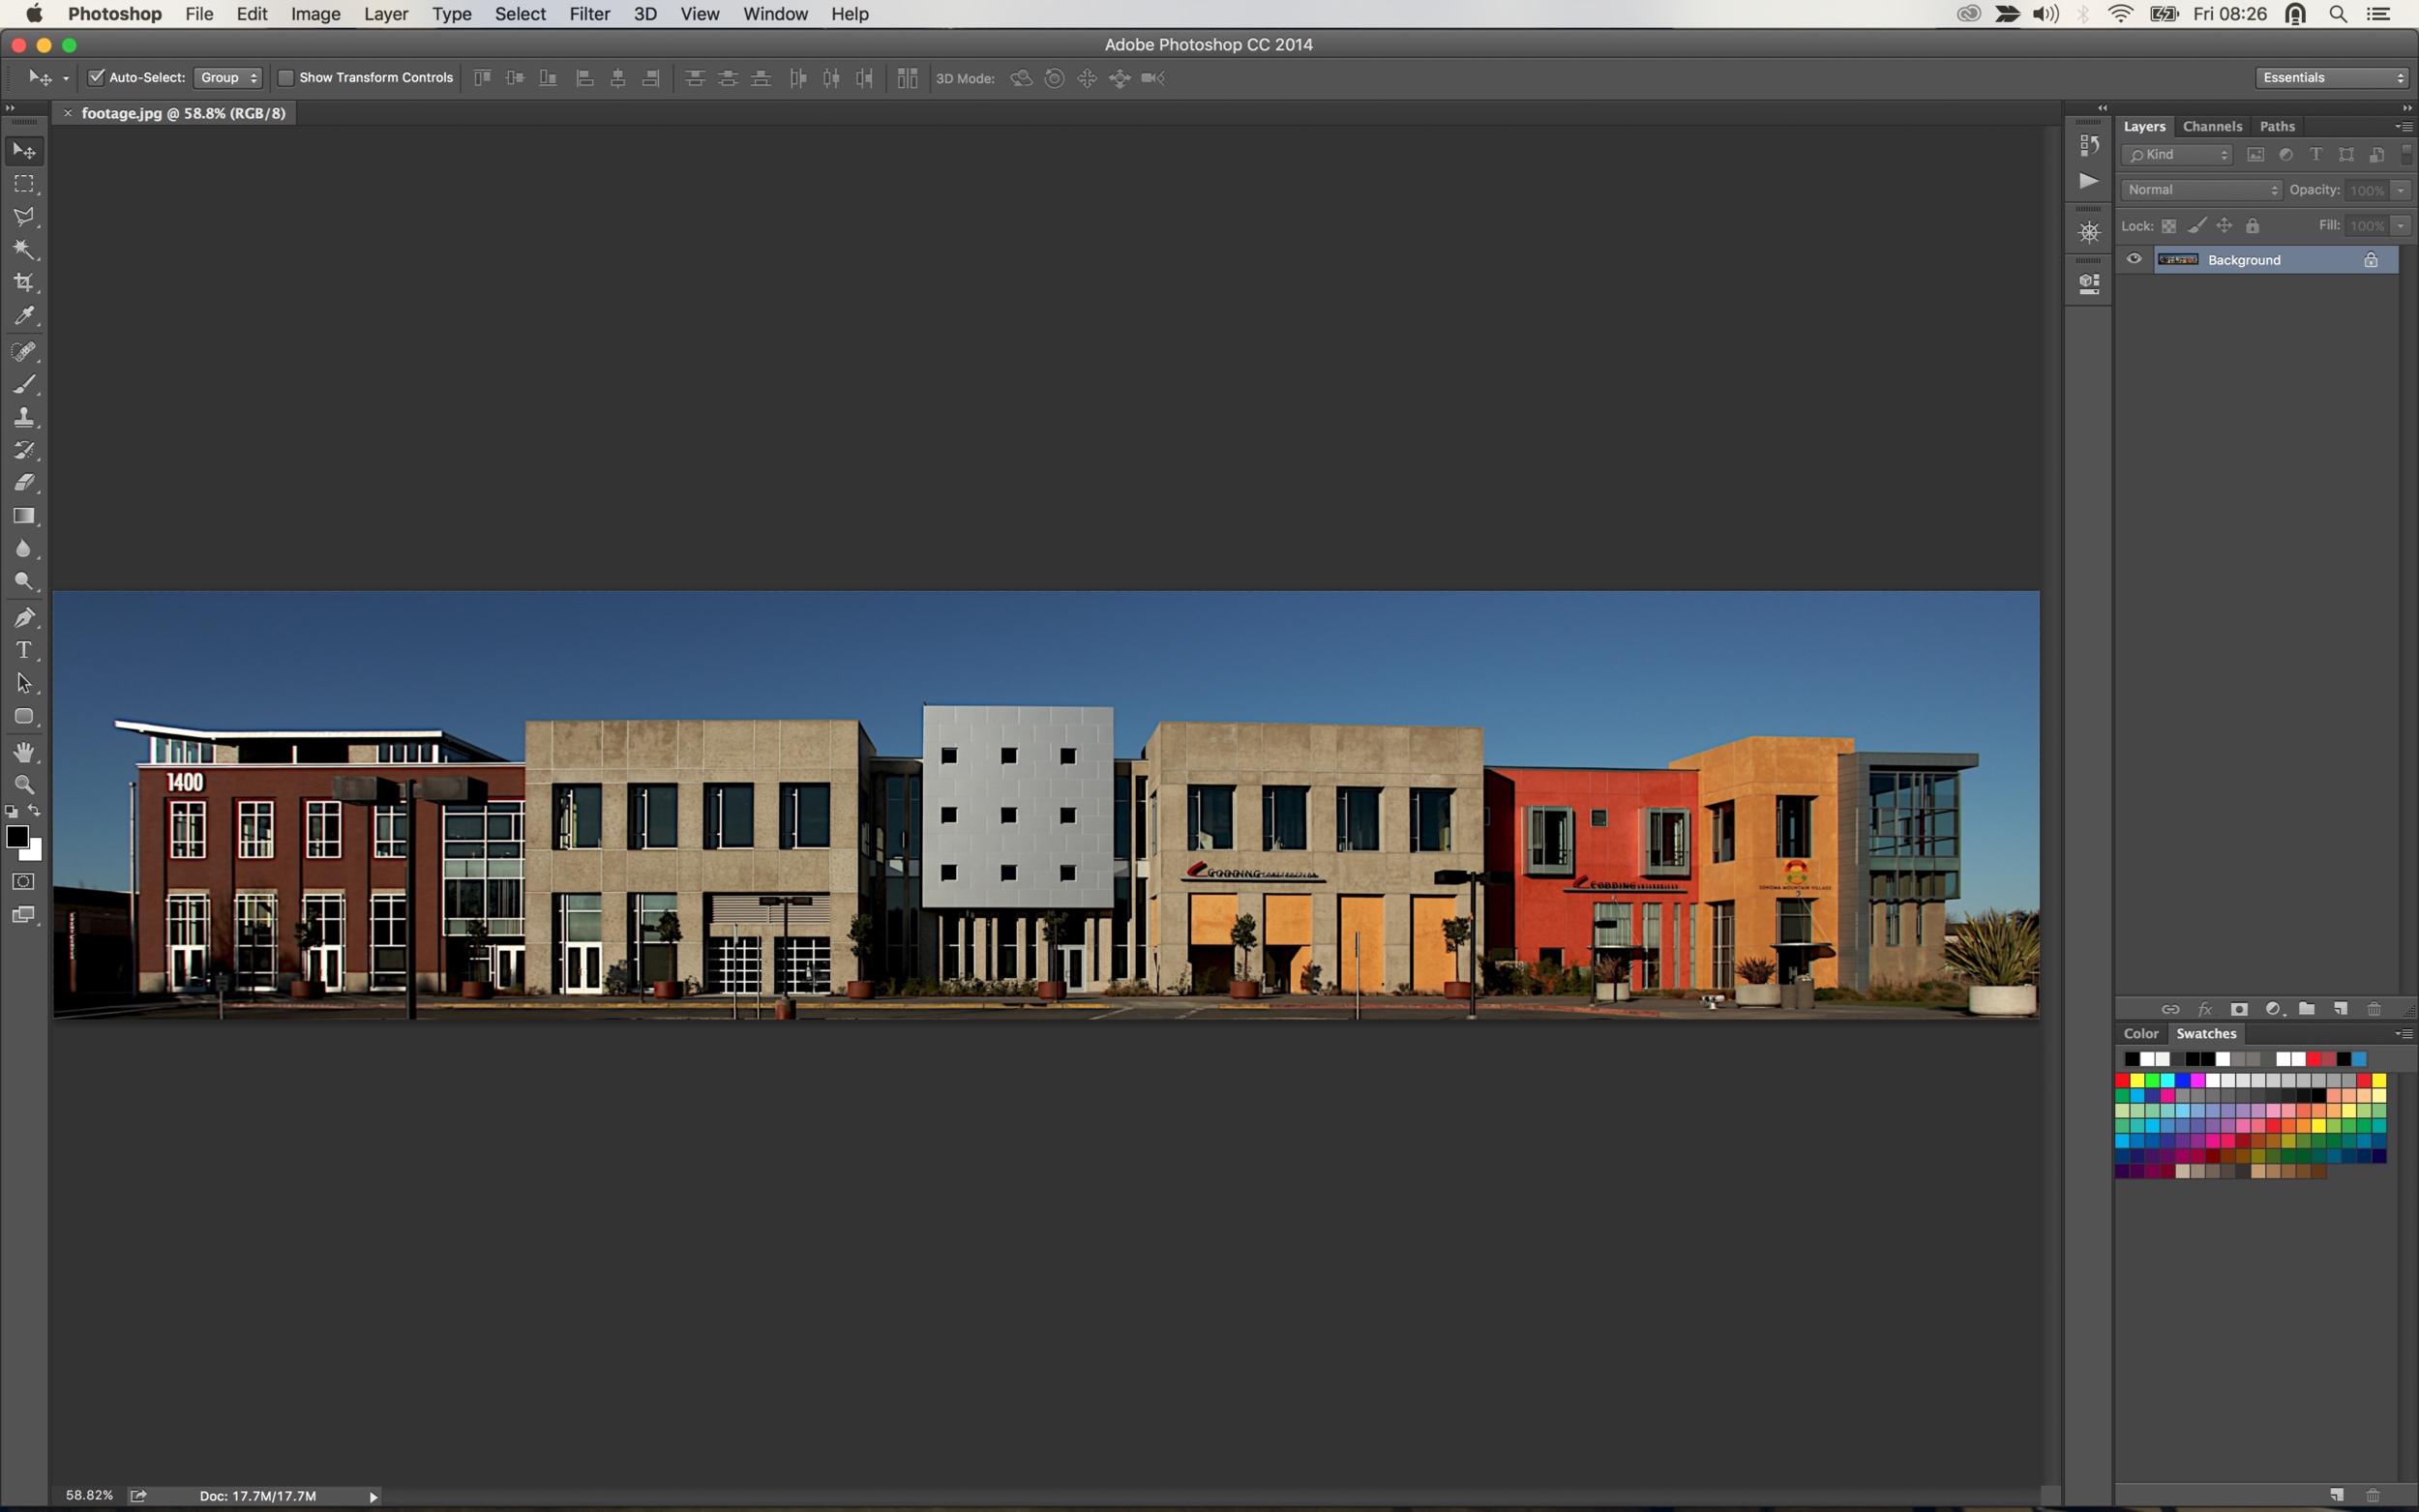Switch to the Paths tab
Image resolution: width=2419 pixels, height=1512 pixels.
(2277, 127)
